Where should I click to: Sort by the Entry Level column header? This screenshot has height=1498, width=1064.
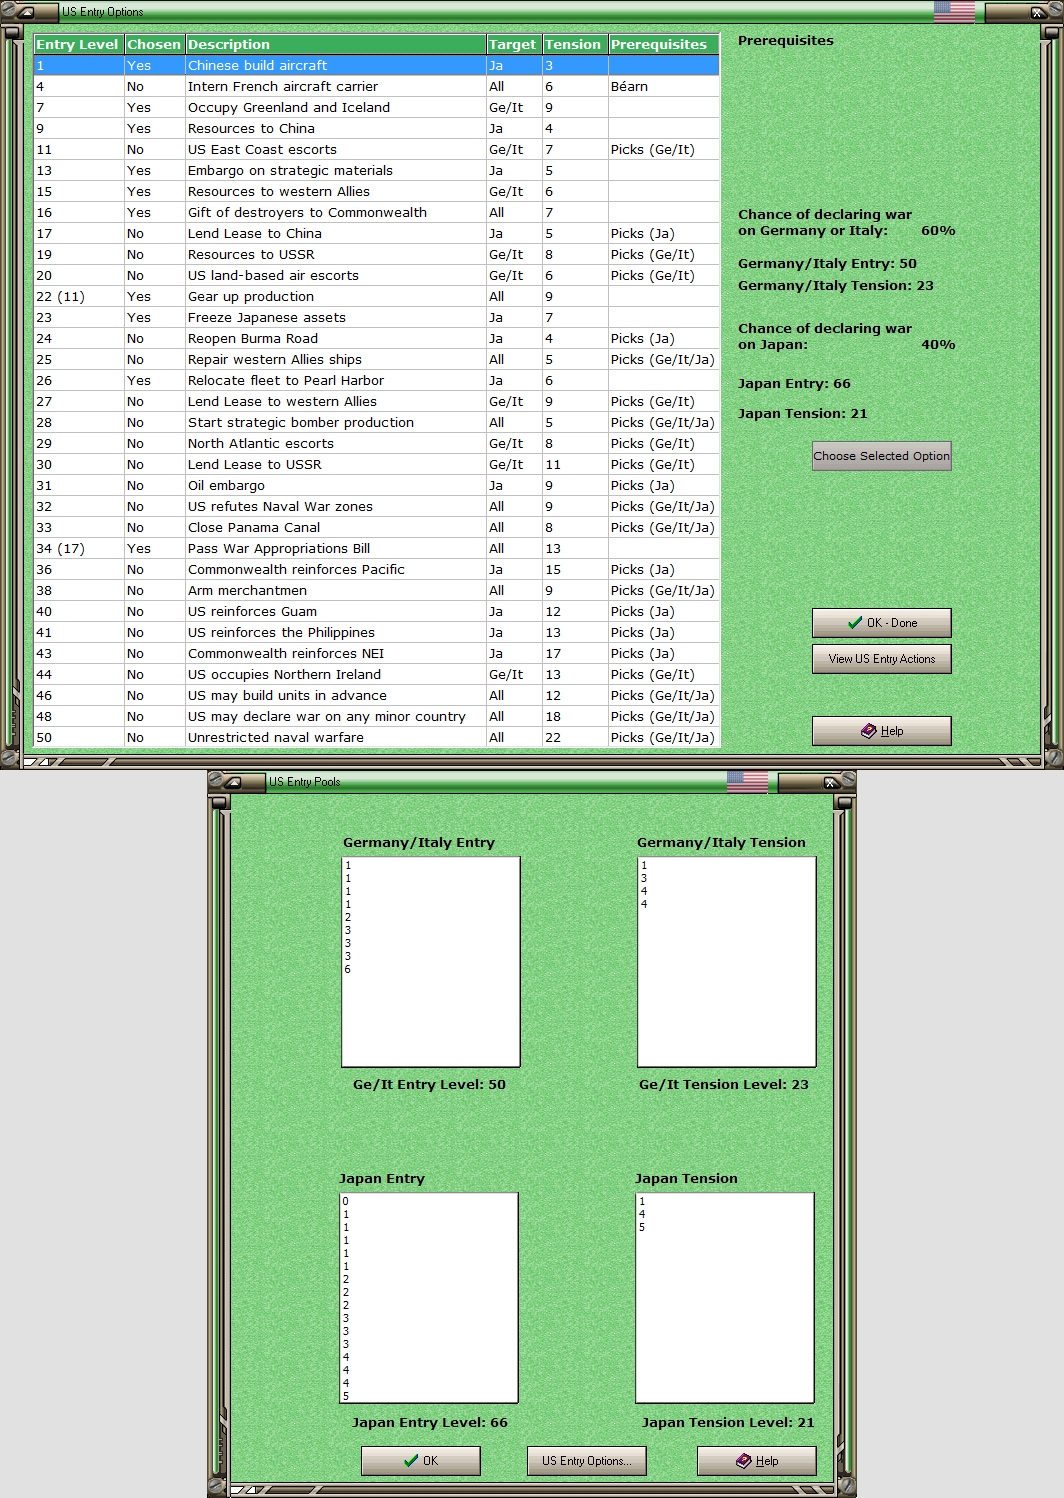click(78, 44)
